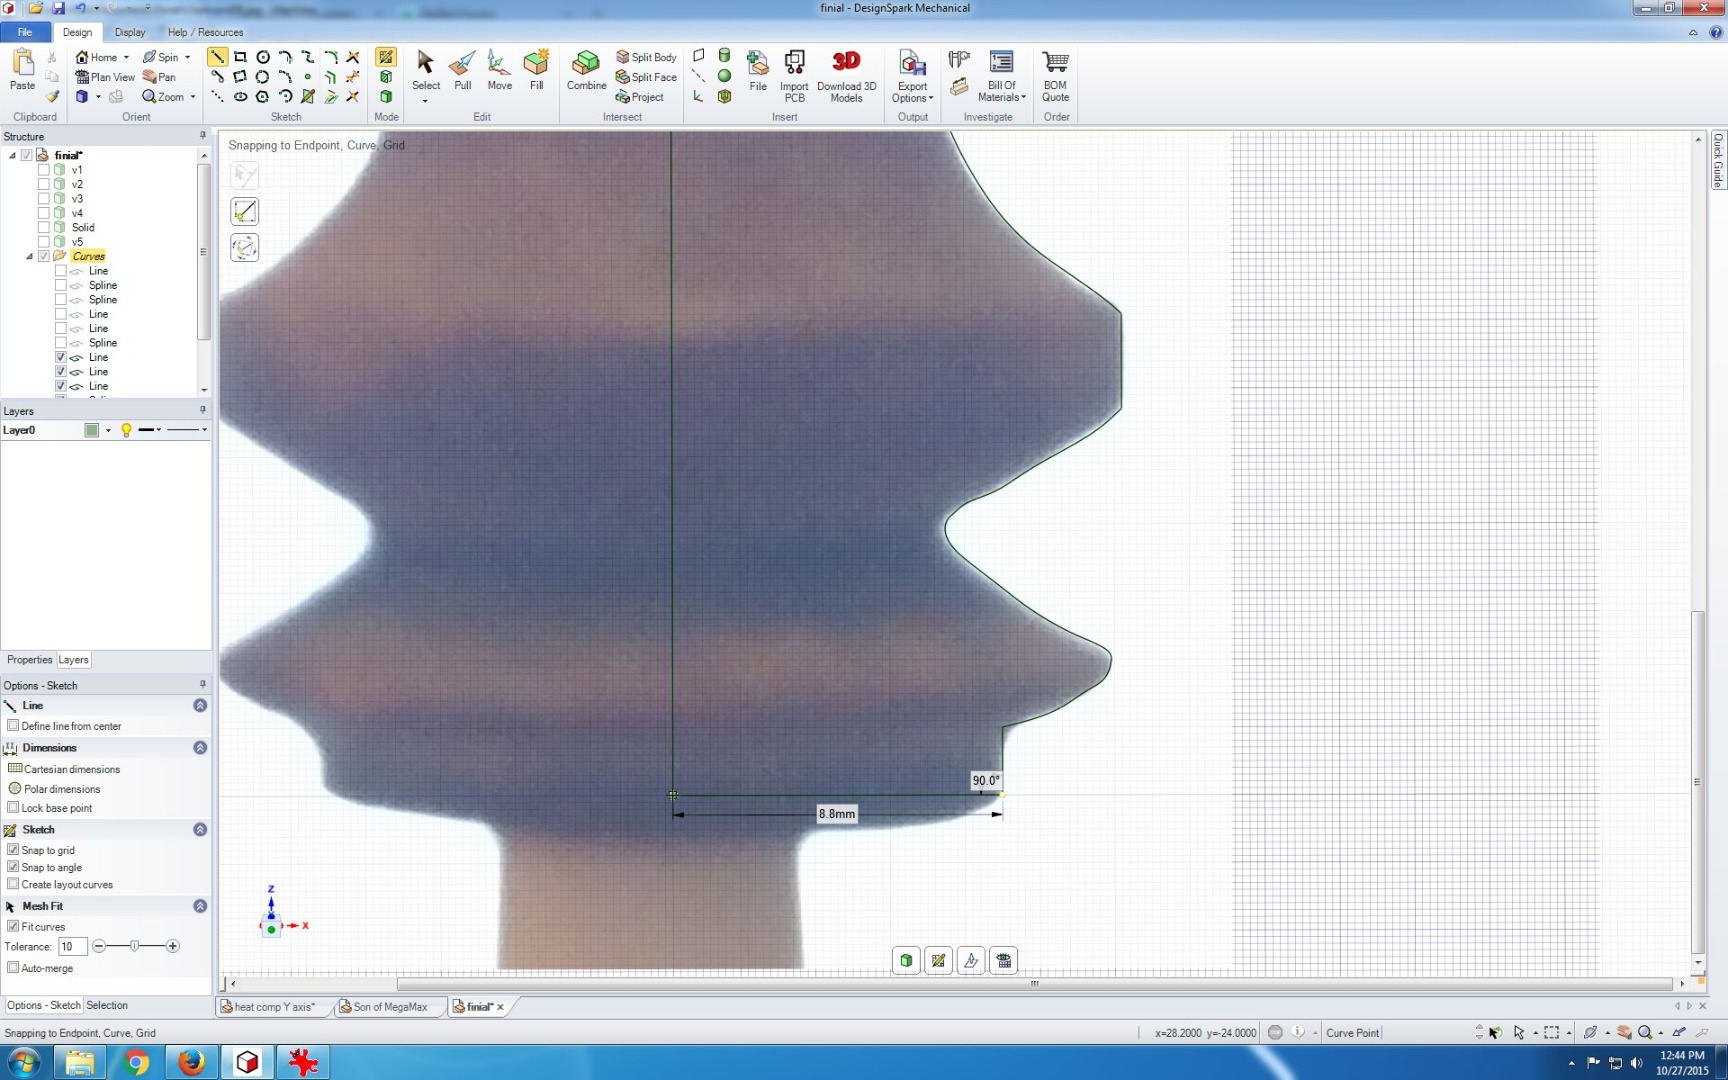
Task: Select the Construction Line tool
Action: click(217, 97)
